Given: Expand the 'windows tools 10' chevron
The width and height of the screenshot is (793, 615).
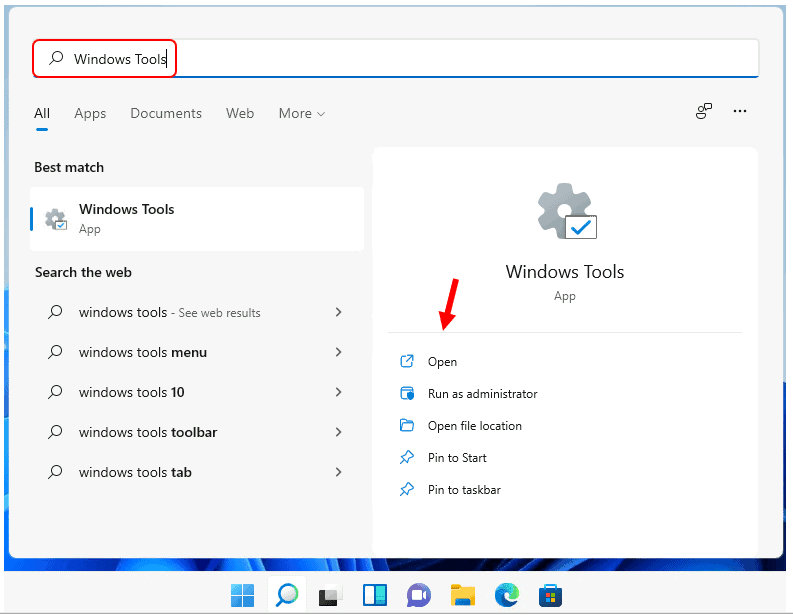Looking at the screenshot, I should tap(338, 392).
